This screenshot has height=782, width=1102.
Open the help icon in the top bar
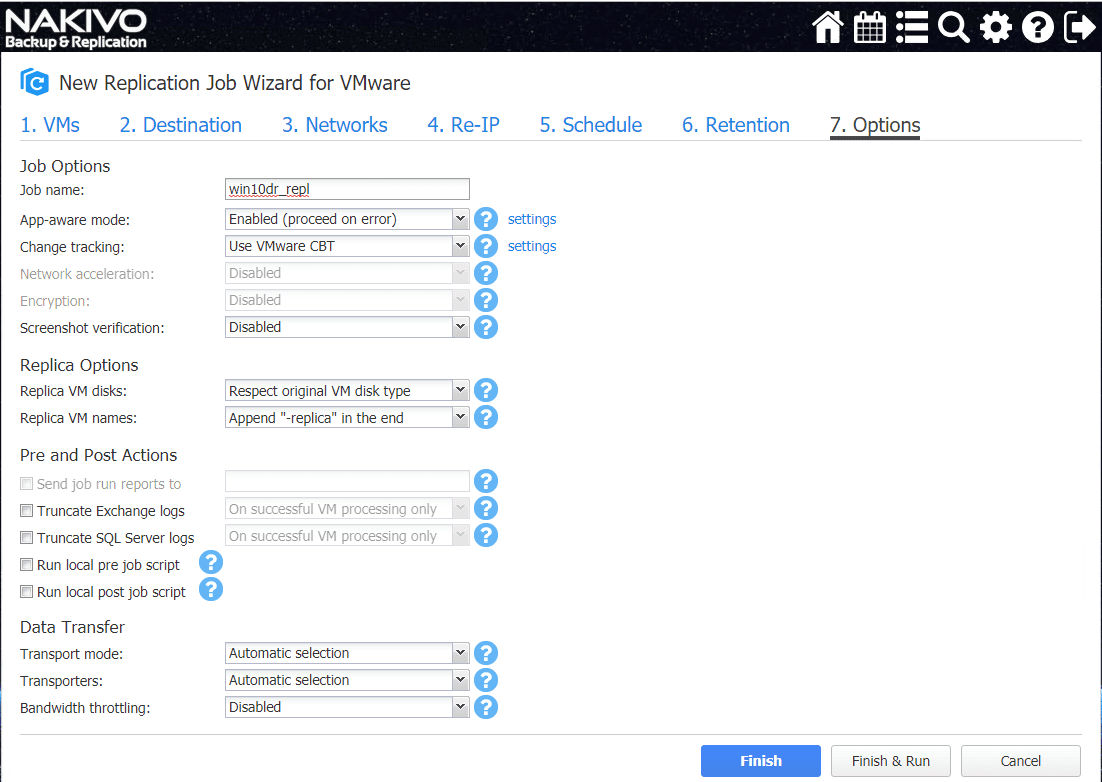pos(1037,26)
